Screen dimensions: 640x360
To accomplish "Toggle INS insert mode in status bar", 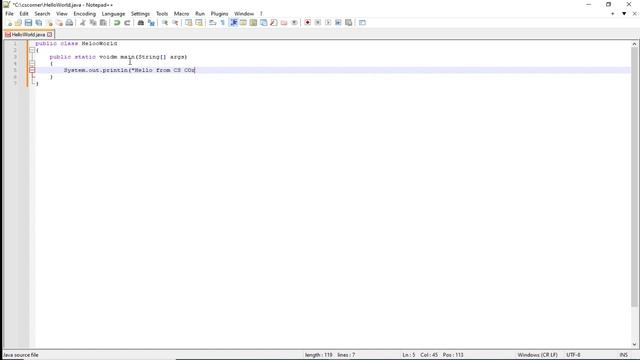I will point(623,355).
